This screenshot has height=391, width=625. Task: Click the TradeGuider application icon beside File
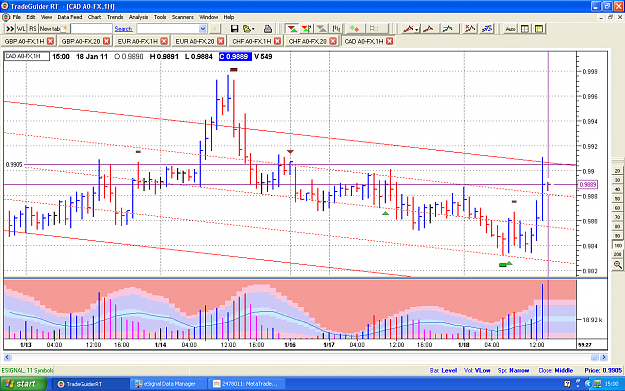pos(6,17)
